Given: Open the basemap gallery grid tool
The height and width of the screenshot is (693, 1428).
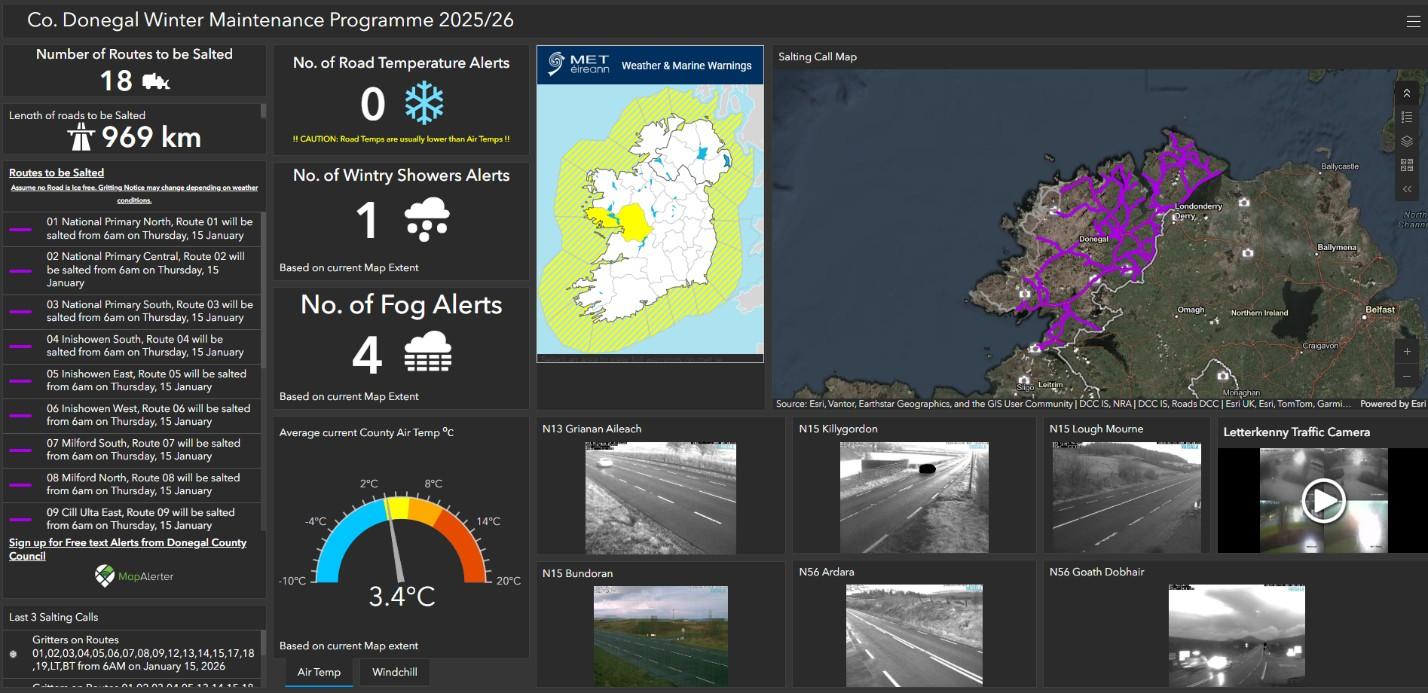Looking at the screenshot, I should [x=1407, y=165].
